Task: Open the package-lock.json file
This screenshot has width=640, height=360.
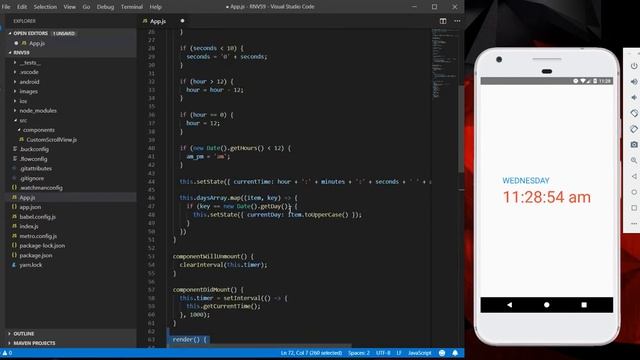Action: (42, 246)
